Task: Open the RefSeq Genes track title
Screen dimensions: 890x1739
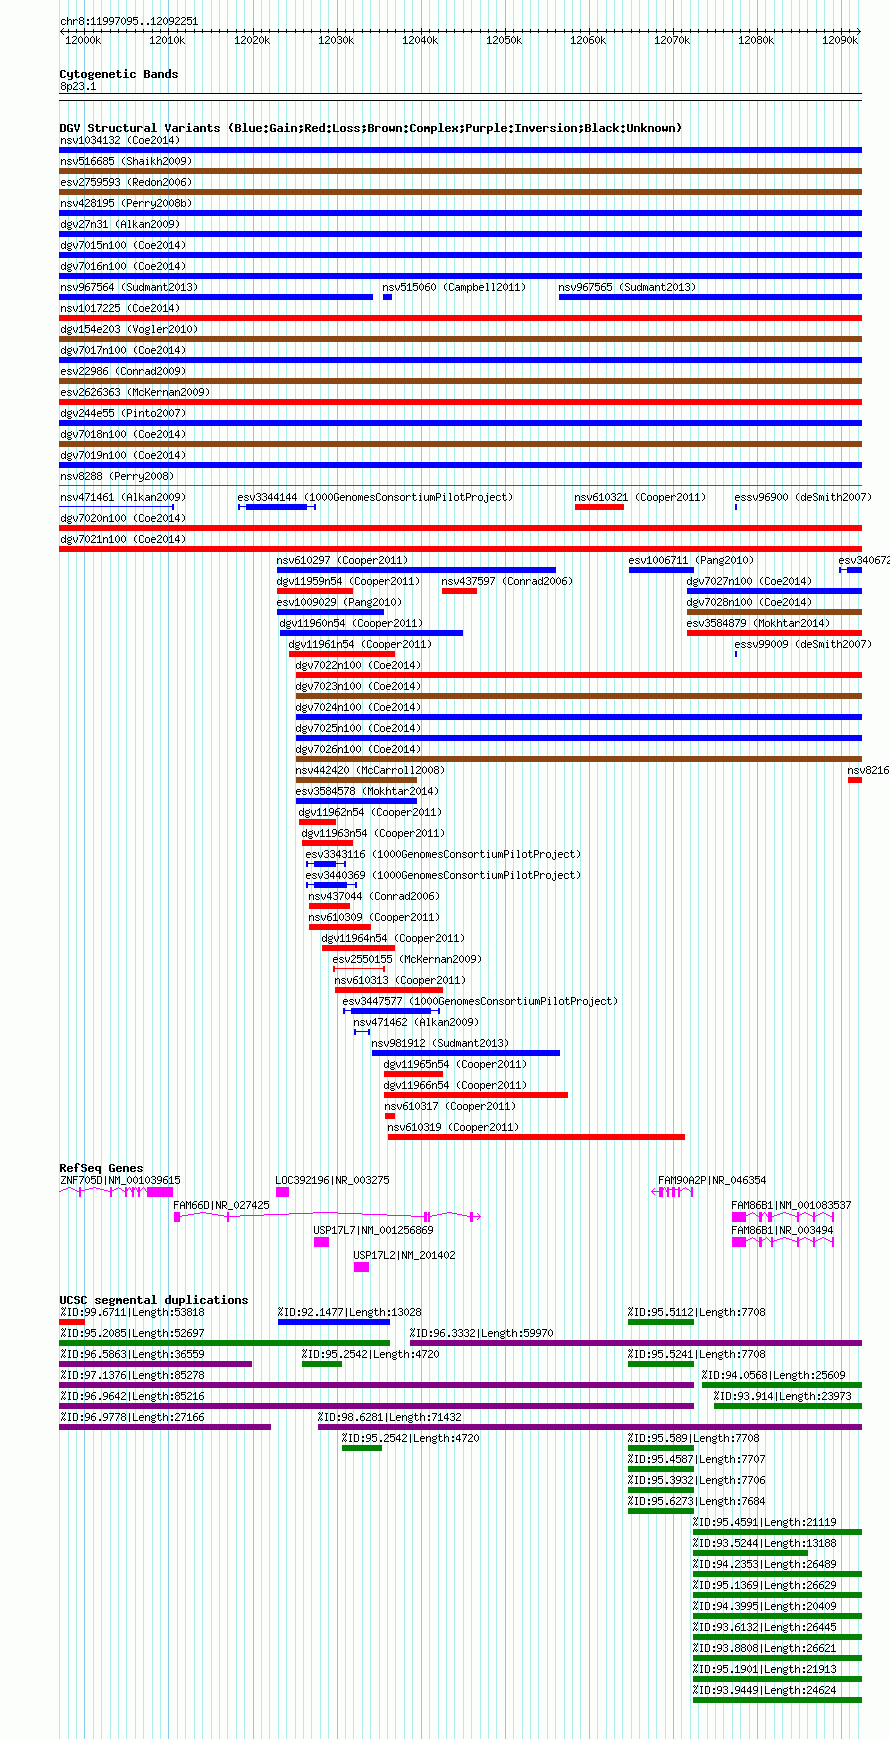Action: tap(101, 1168)
